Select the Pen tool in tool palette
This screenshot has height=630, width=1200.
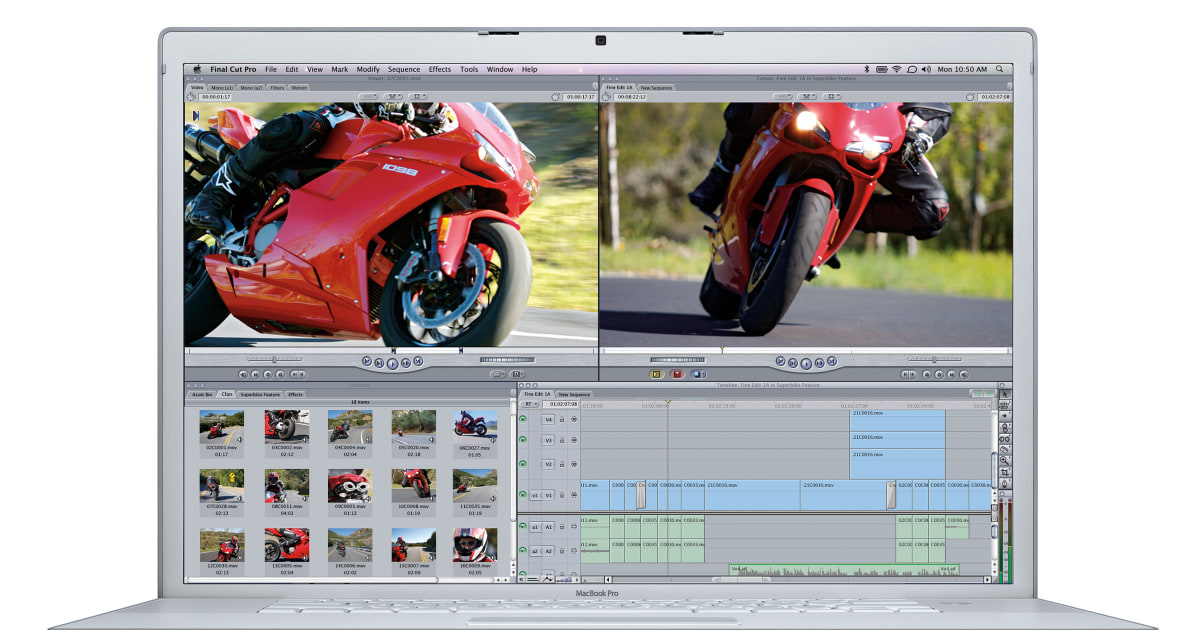pyautogui.click(x=1005, y=483)
